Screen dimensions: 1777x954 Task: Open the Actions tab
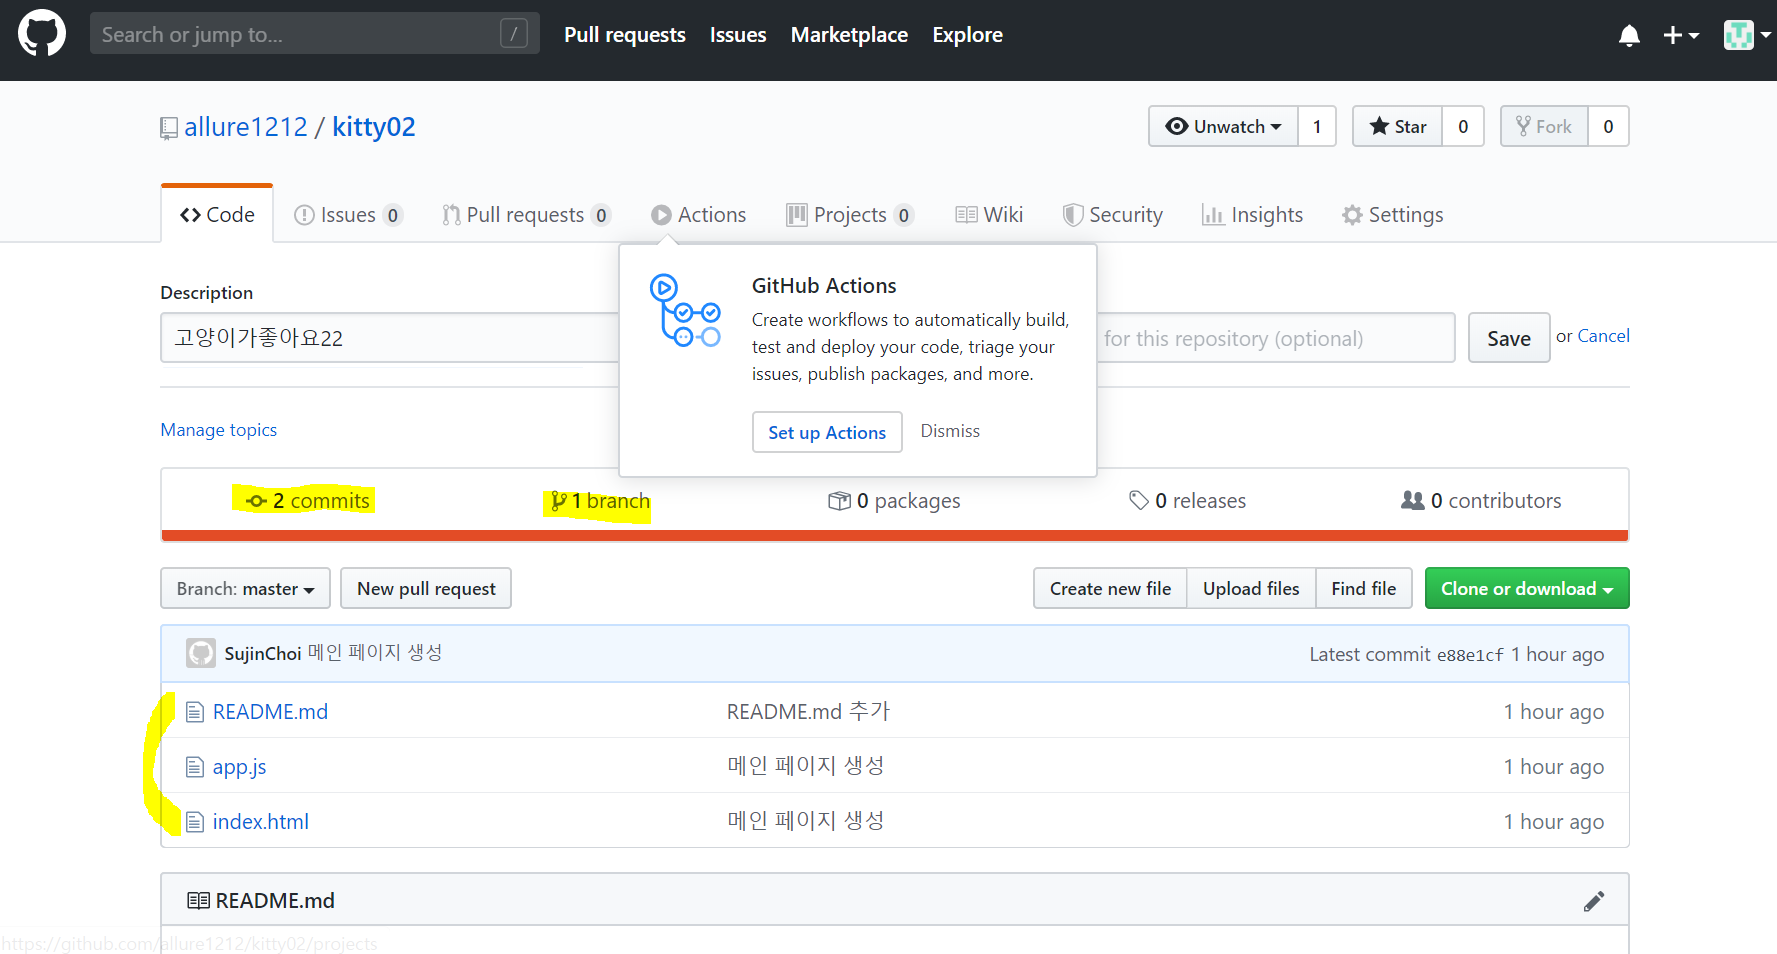(698, 215)
